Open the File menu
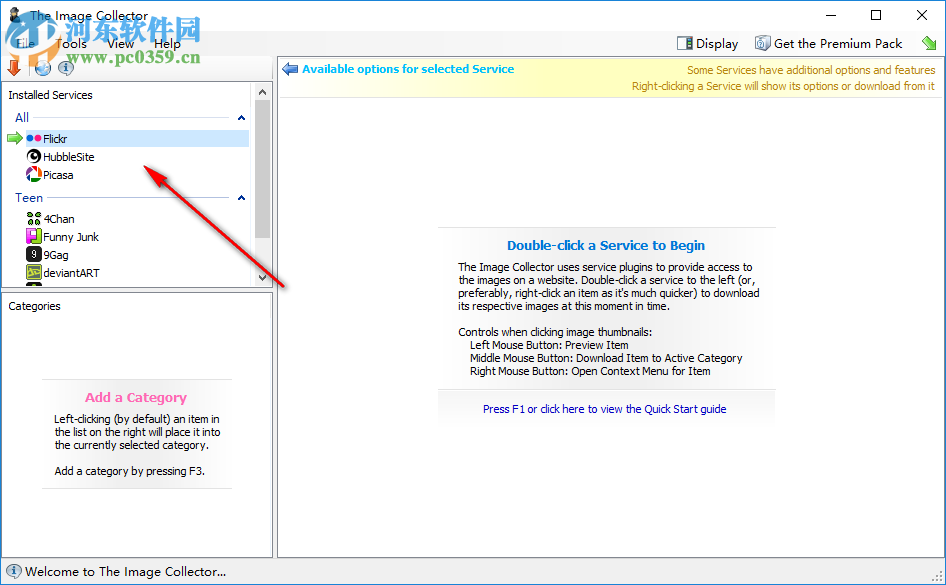Viewport: 946px width, 585px height. tap(25, 43)
